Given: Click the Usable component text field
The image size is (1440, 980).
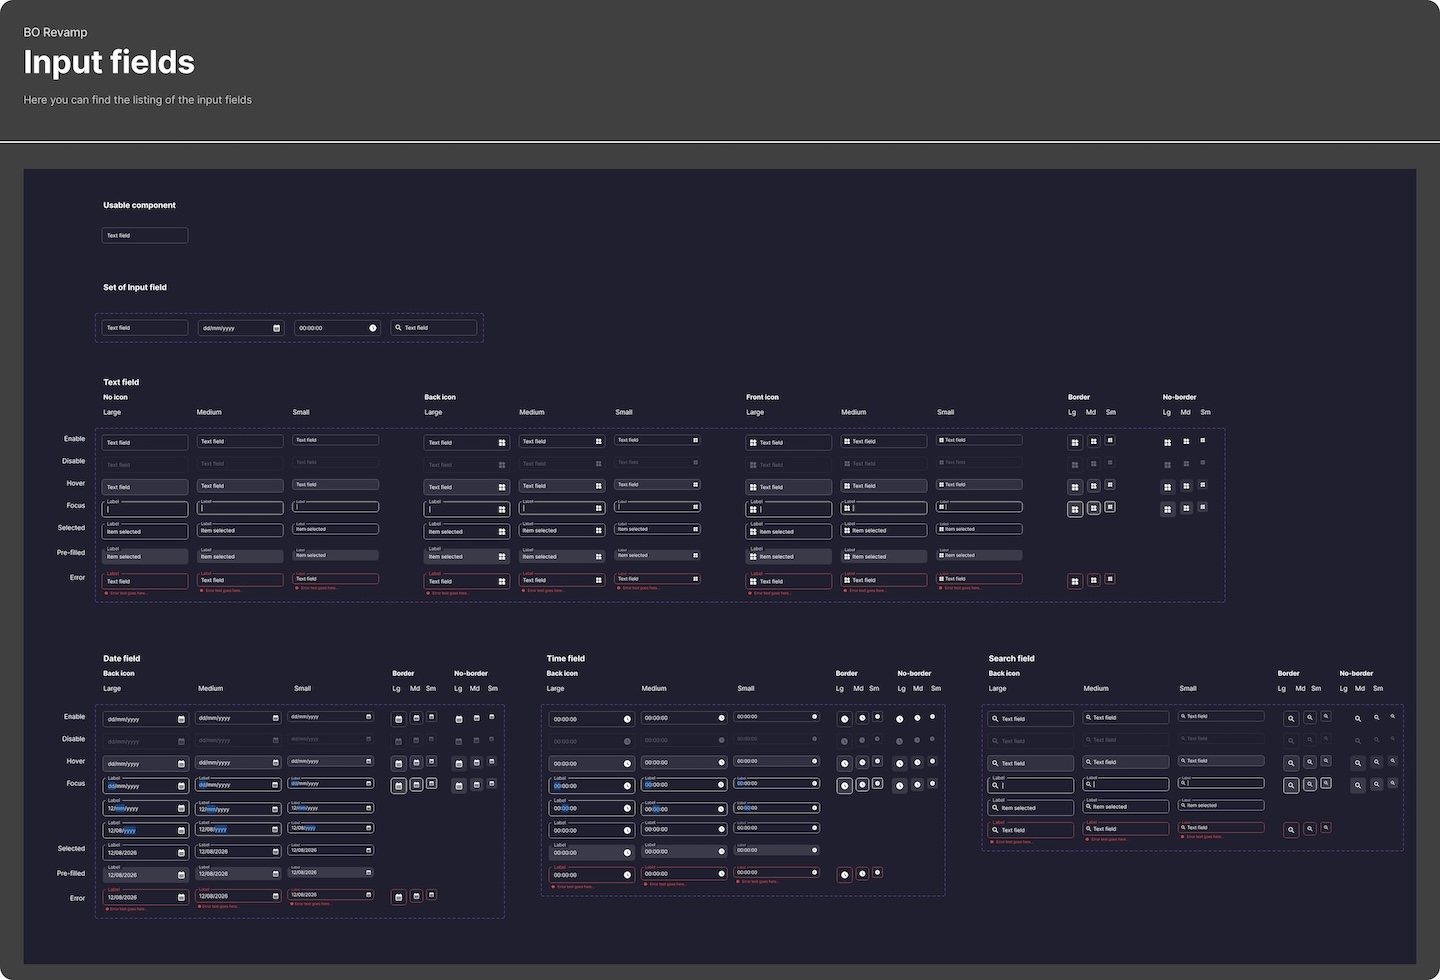Looking at the screenshot, I should pyautogui.click(x=145, y=236).
